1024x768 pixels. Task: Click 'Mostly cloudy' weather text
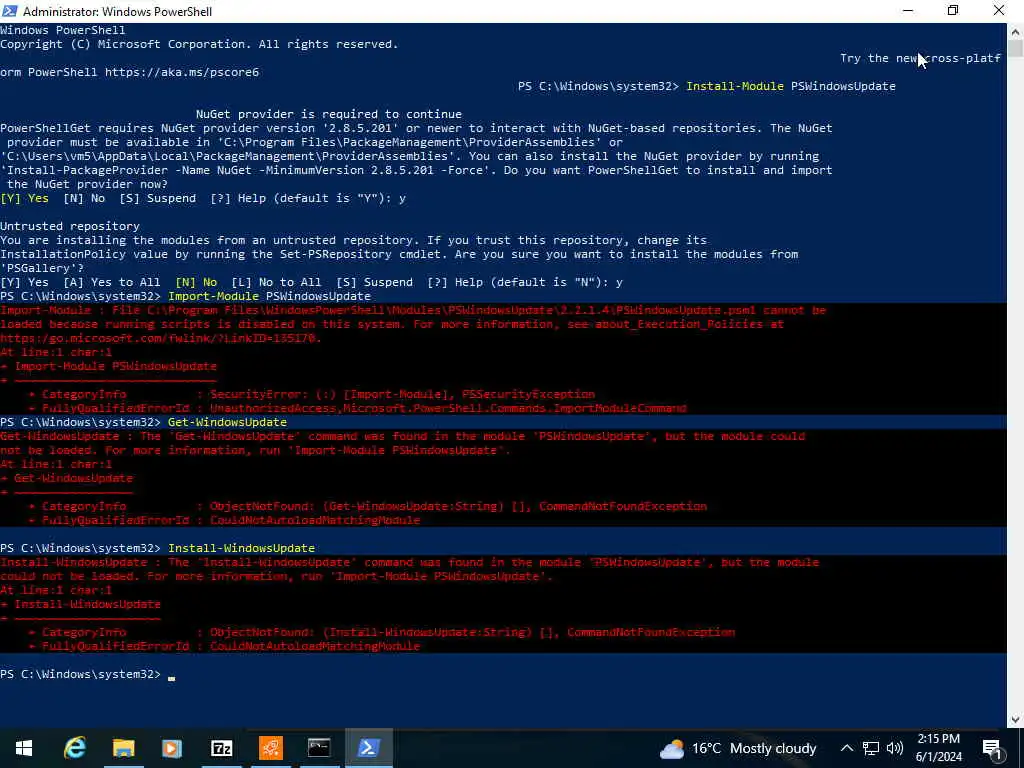point(773,748)
